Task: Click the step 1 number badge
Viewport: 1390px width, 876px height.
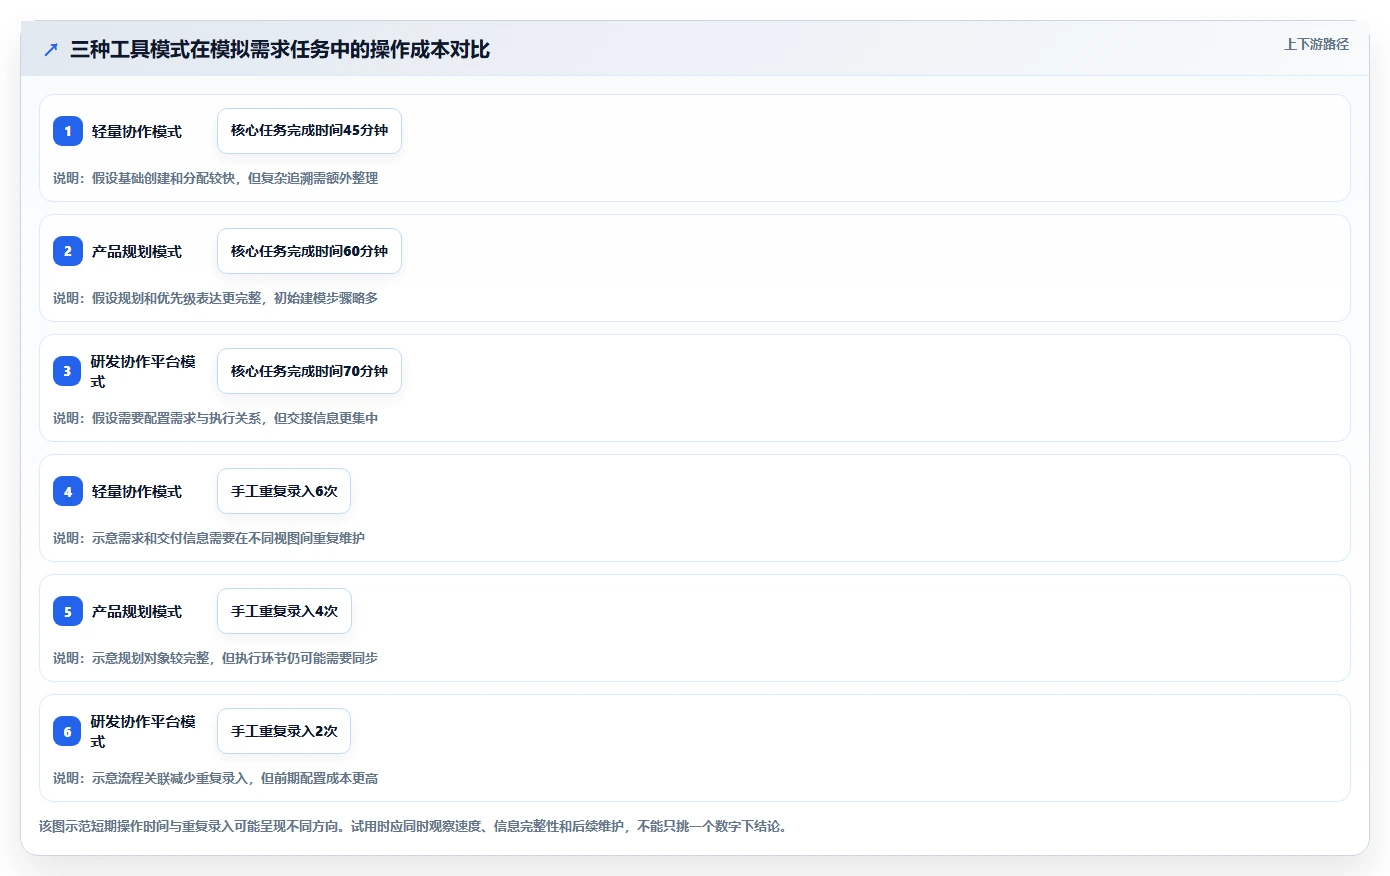Action: [x=68, y=131]
